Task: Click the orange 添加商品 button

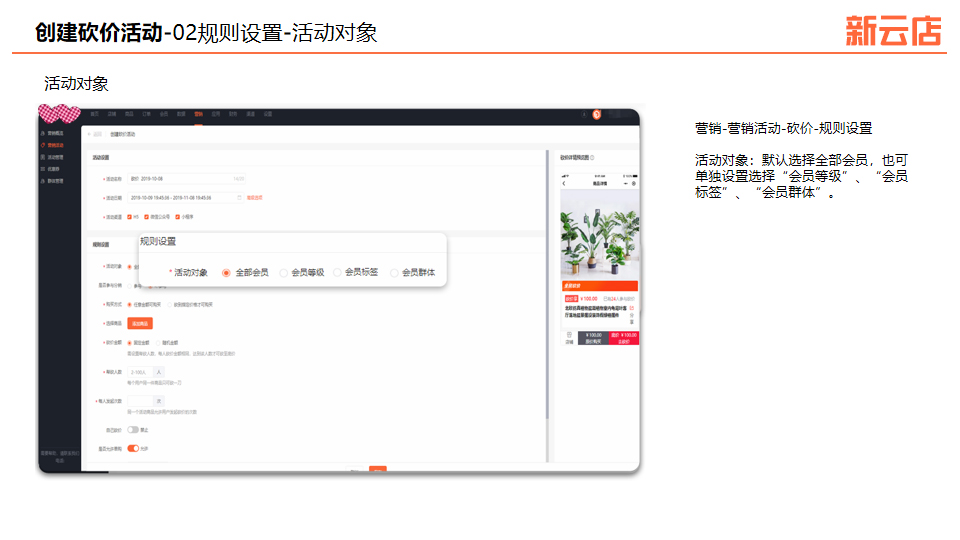Action: [x=140, y=323]
